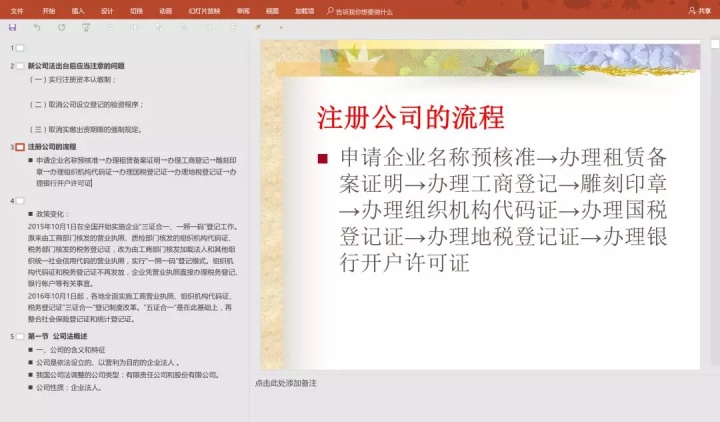Select slide 2 icon in outline
The image size is (720, 422).
tap(20, 66)
